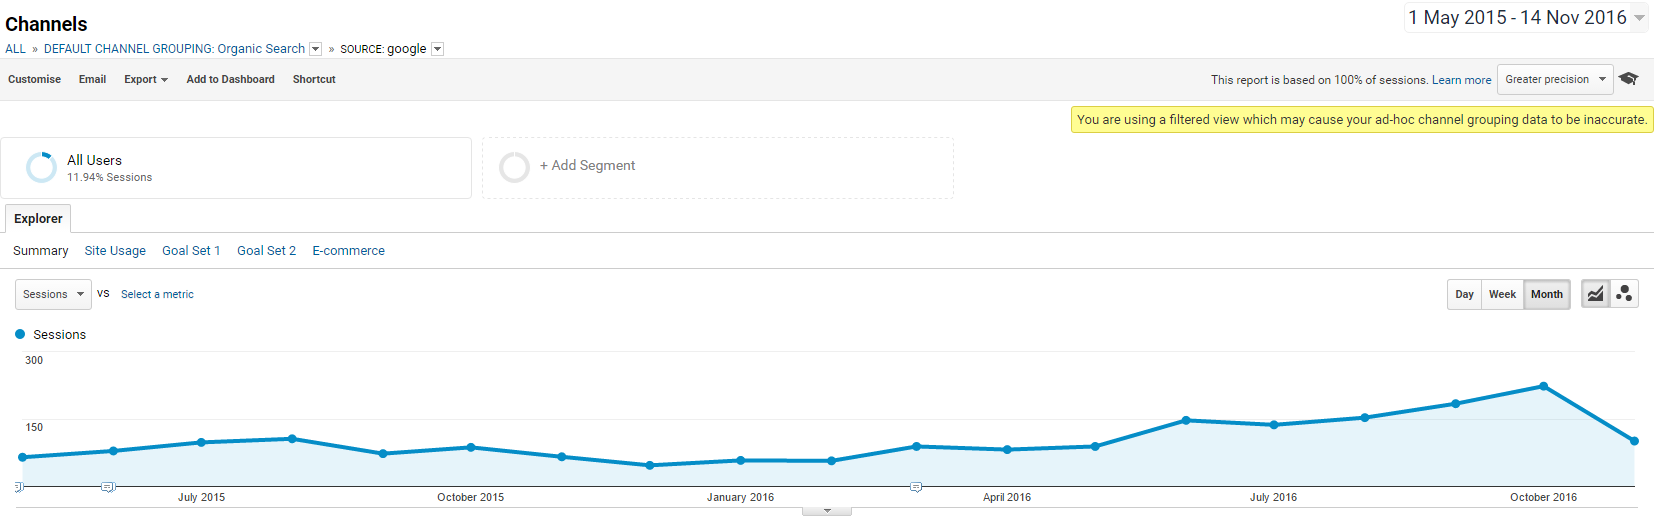Screen dimensions: 1654x529
Task: Switch to motion chart icon
Action: point(1624,294)
